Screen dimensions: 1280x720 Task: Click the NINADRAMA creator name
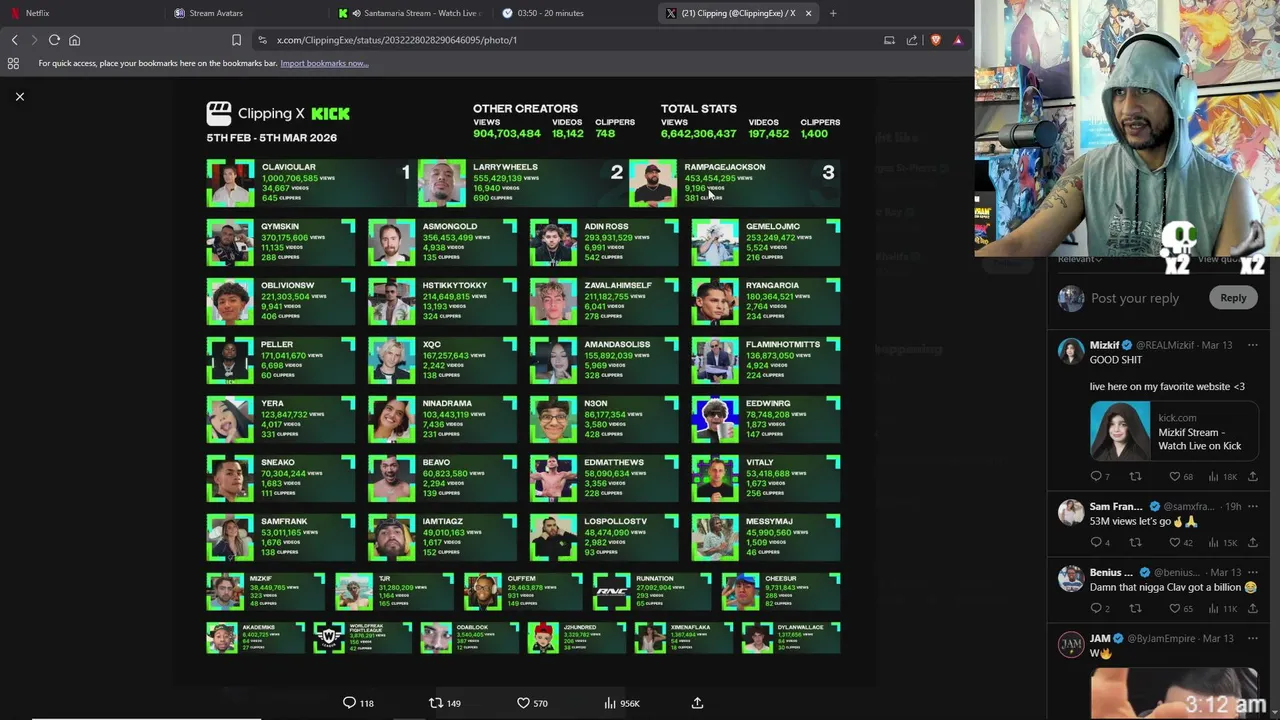(447, 404)
